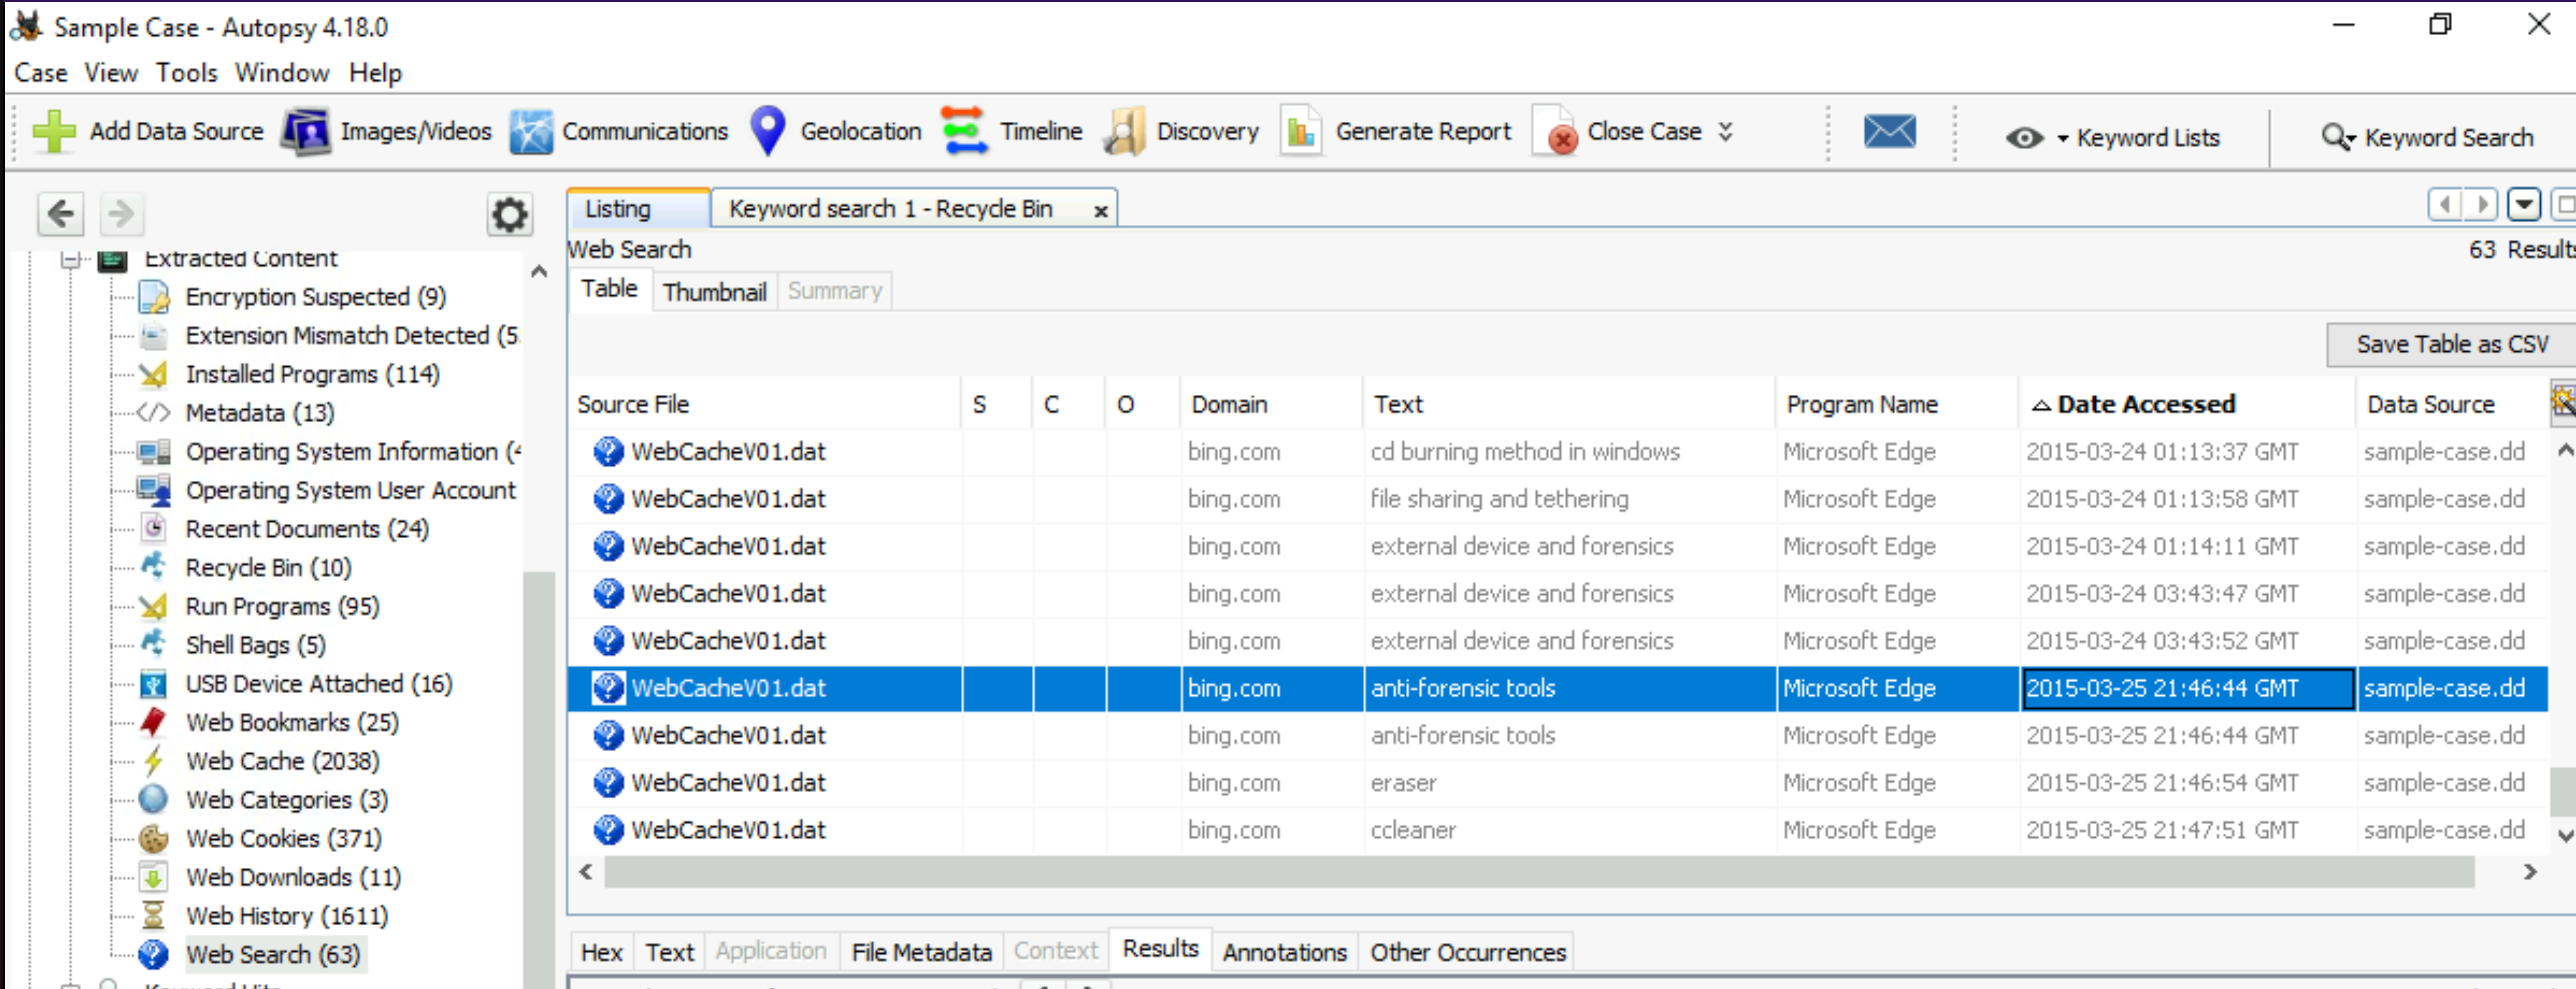The height and width of the screenshot is (989, 2576).
Task: Open the View menu
Action: (111, 73)
